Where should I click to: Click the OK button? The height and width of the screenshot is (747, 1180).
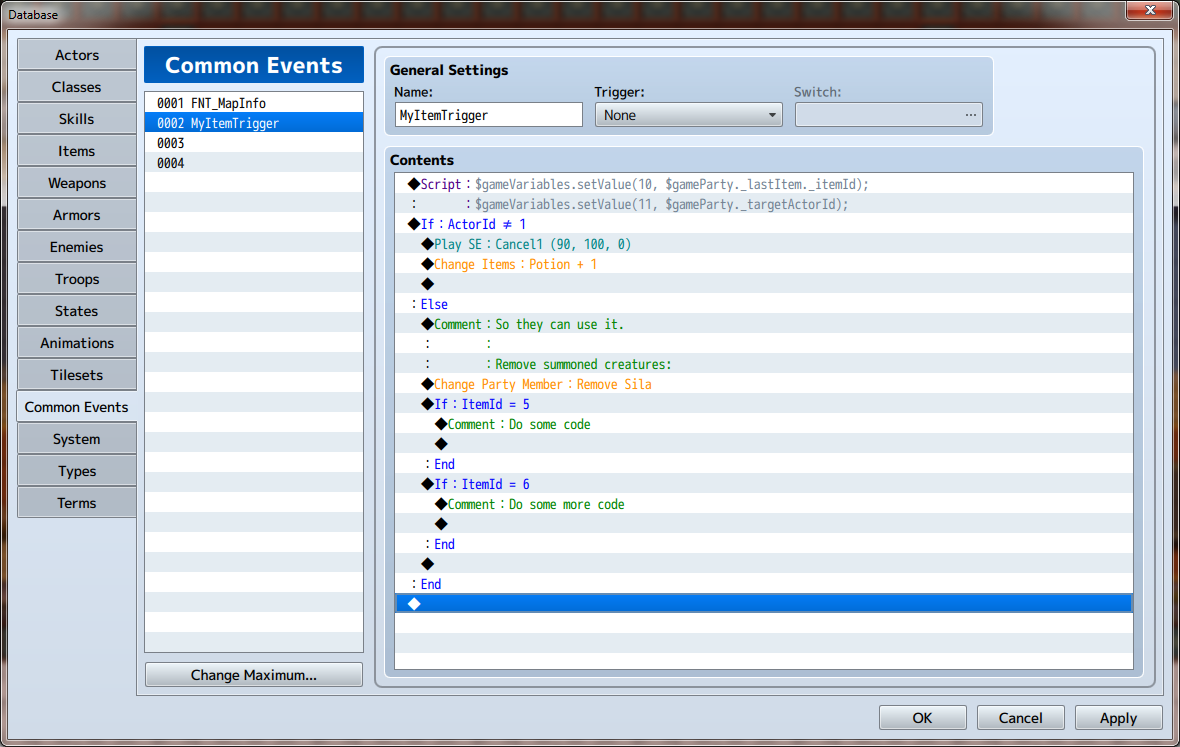click(x=922, y=717)
